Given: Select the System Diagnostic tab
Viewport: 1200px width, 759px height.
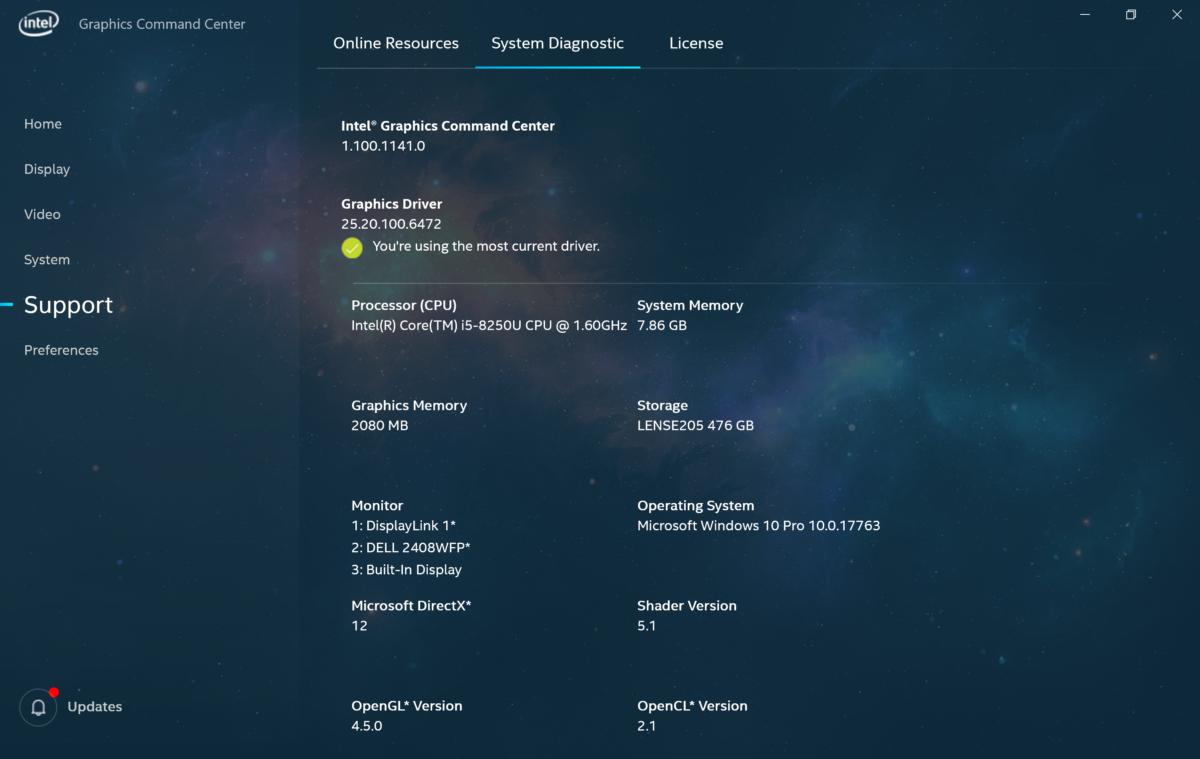Looking at the screenshot, I should [557, 43].
